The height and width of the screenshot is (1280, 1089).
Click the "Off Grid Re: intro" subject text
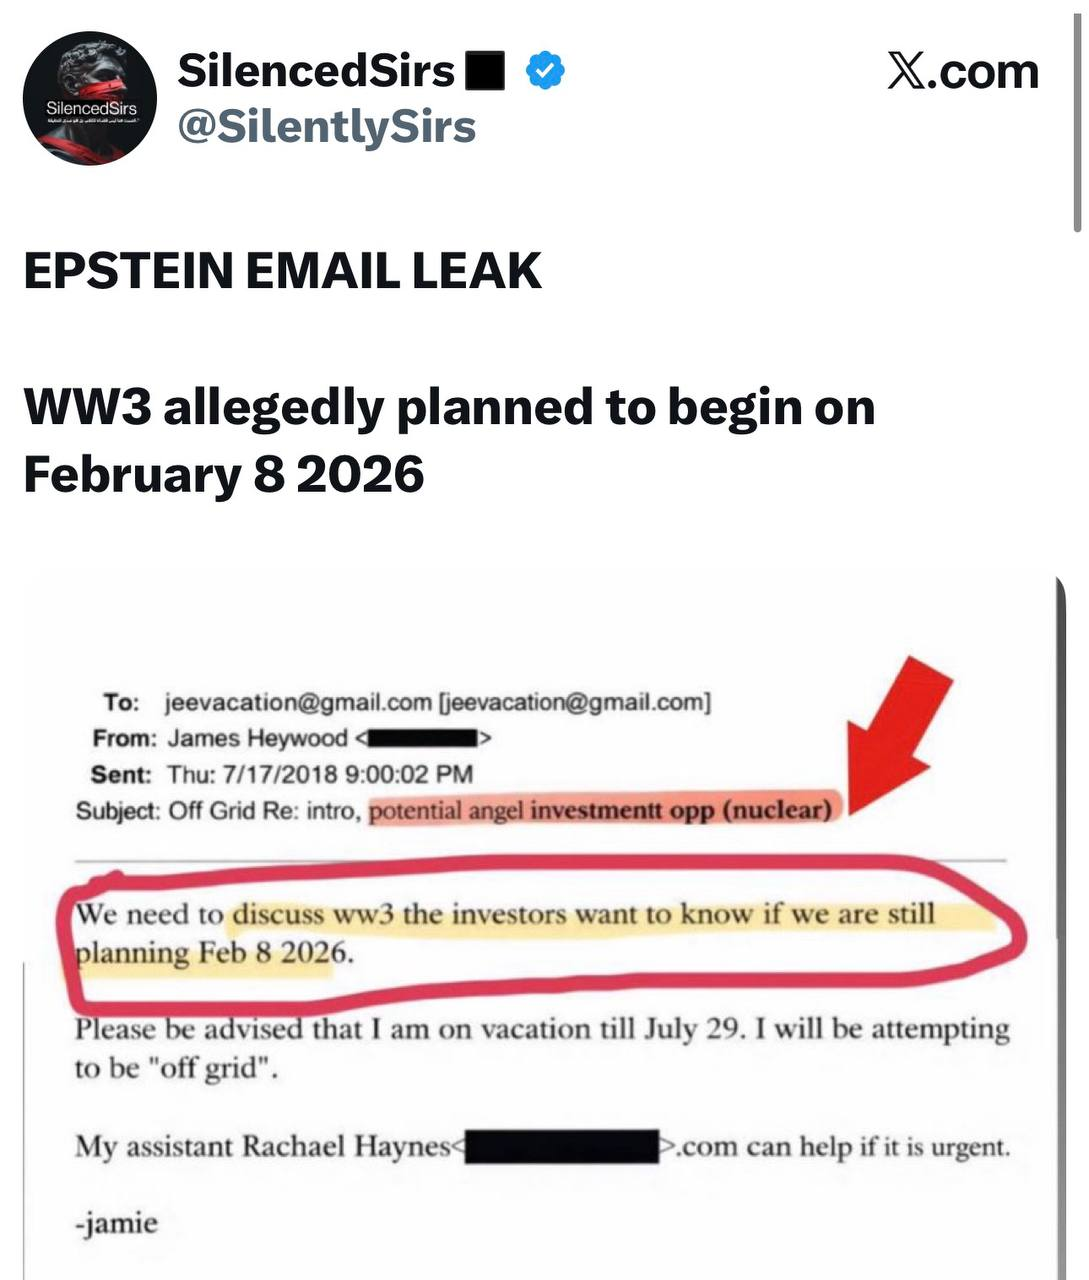point(264,810)
